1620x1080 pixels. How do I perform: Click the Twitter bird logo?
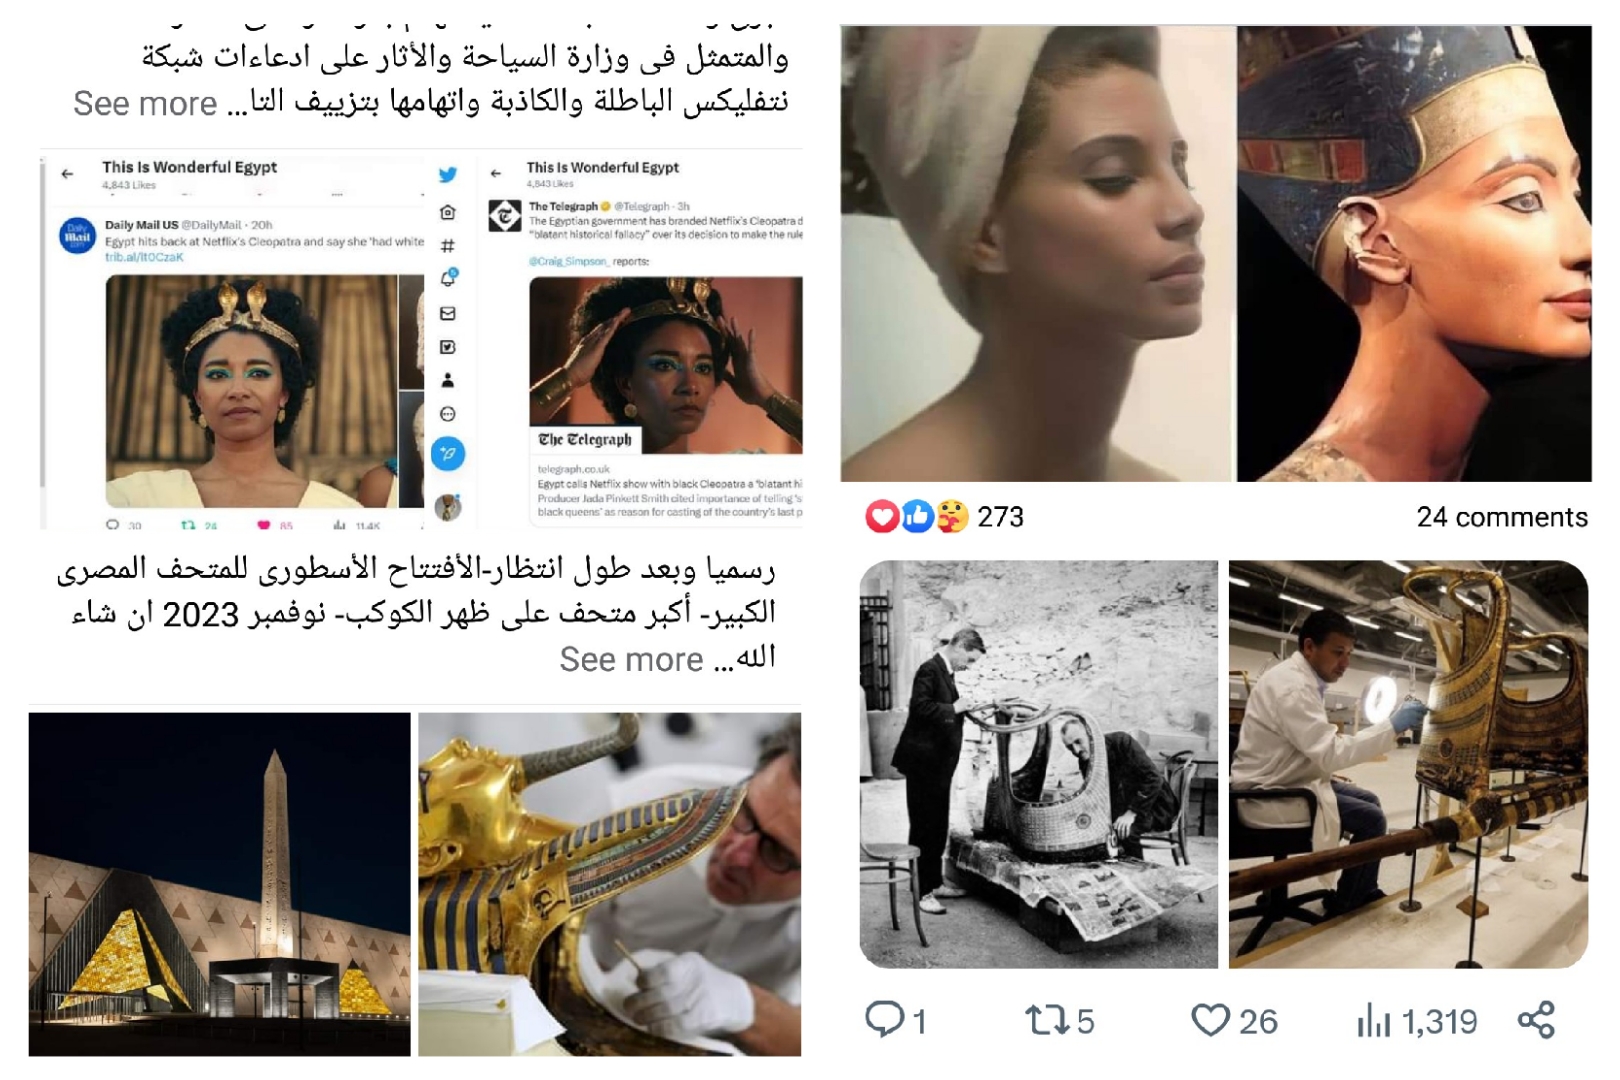pyautogui.click(x=448, y=175)
